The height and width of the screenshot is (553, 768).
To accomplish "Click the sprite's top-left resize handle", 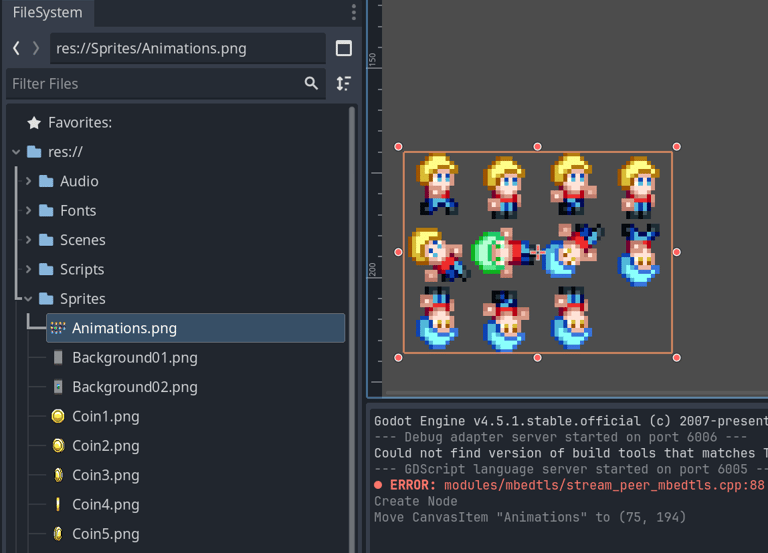I will (398, 146).
